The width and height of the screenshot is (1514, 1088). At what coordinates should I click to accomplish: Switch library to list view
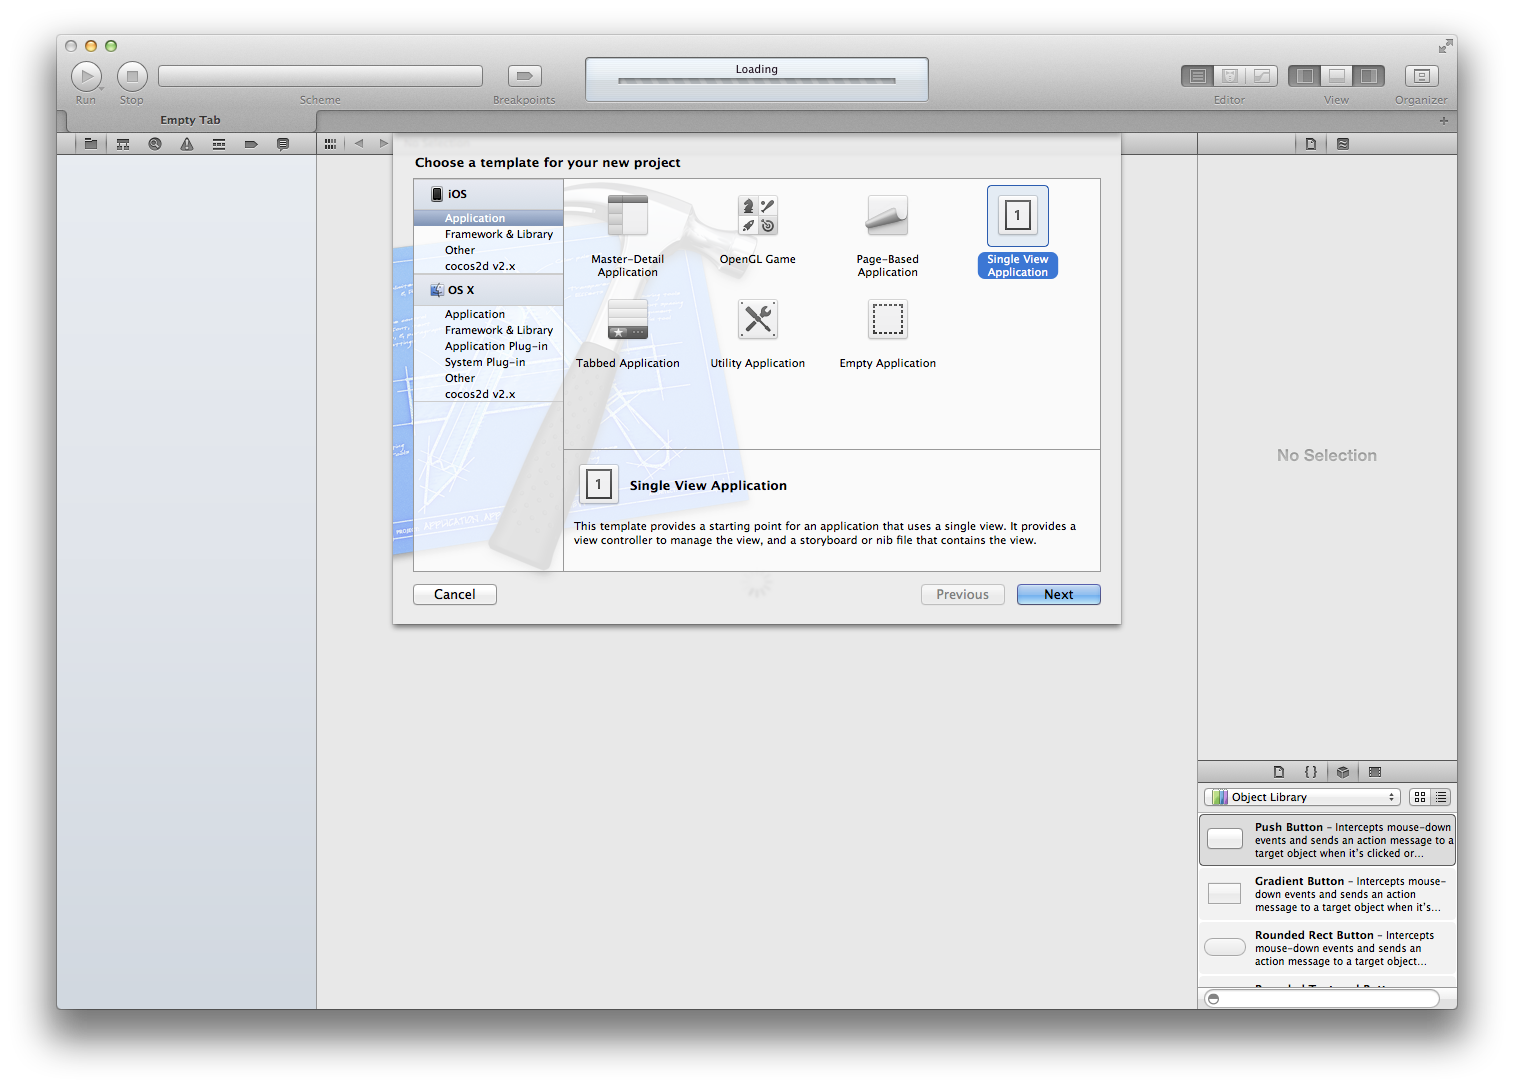(x=1441, y=797)
